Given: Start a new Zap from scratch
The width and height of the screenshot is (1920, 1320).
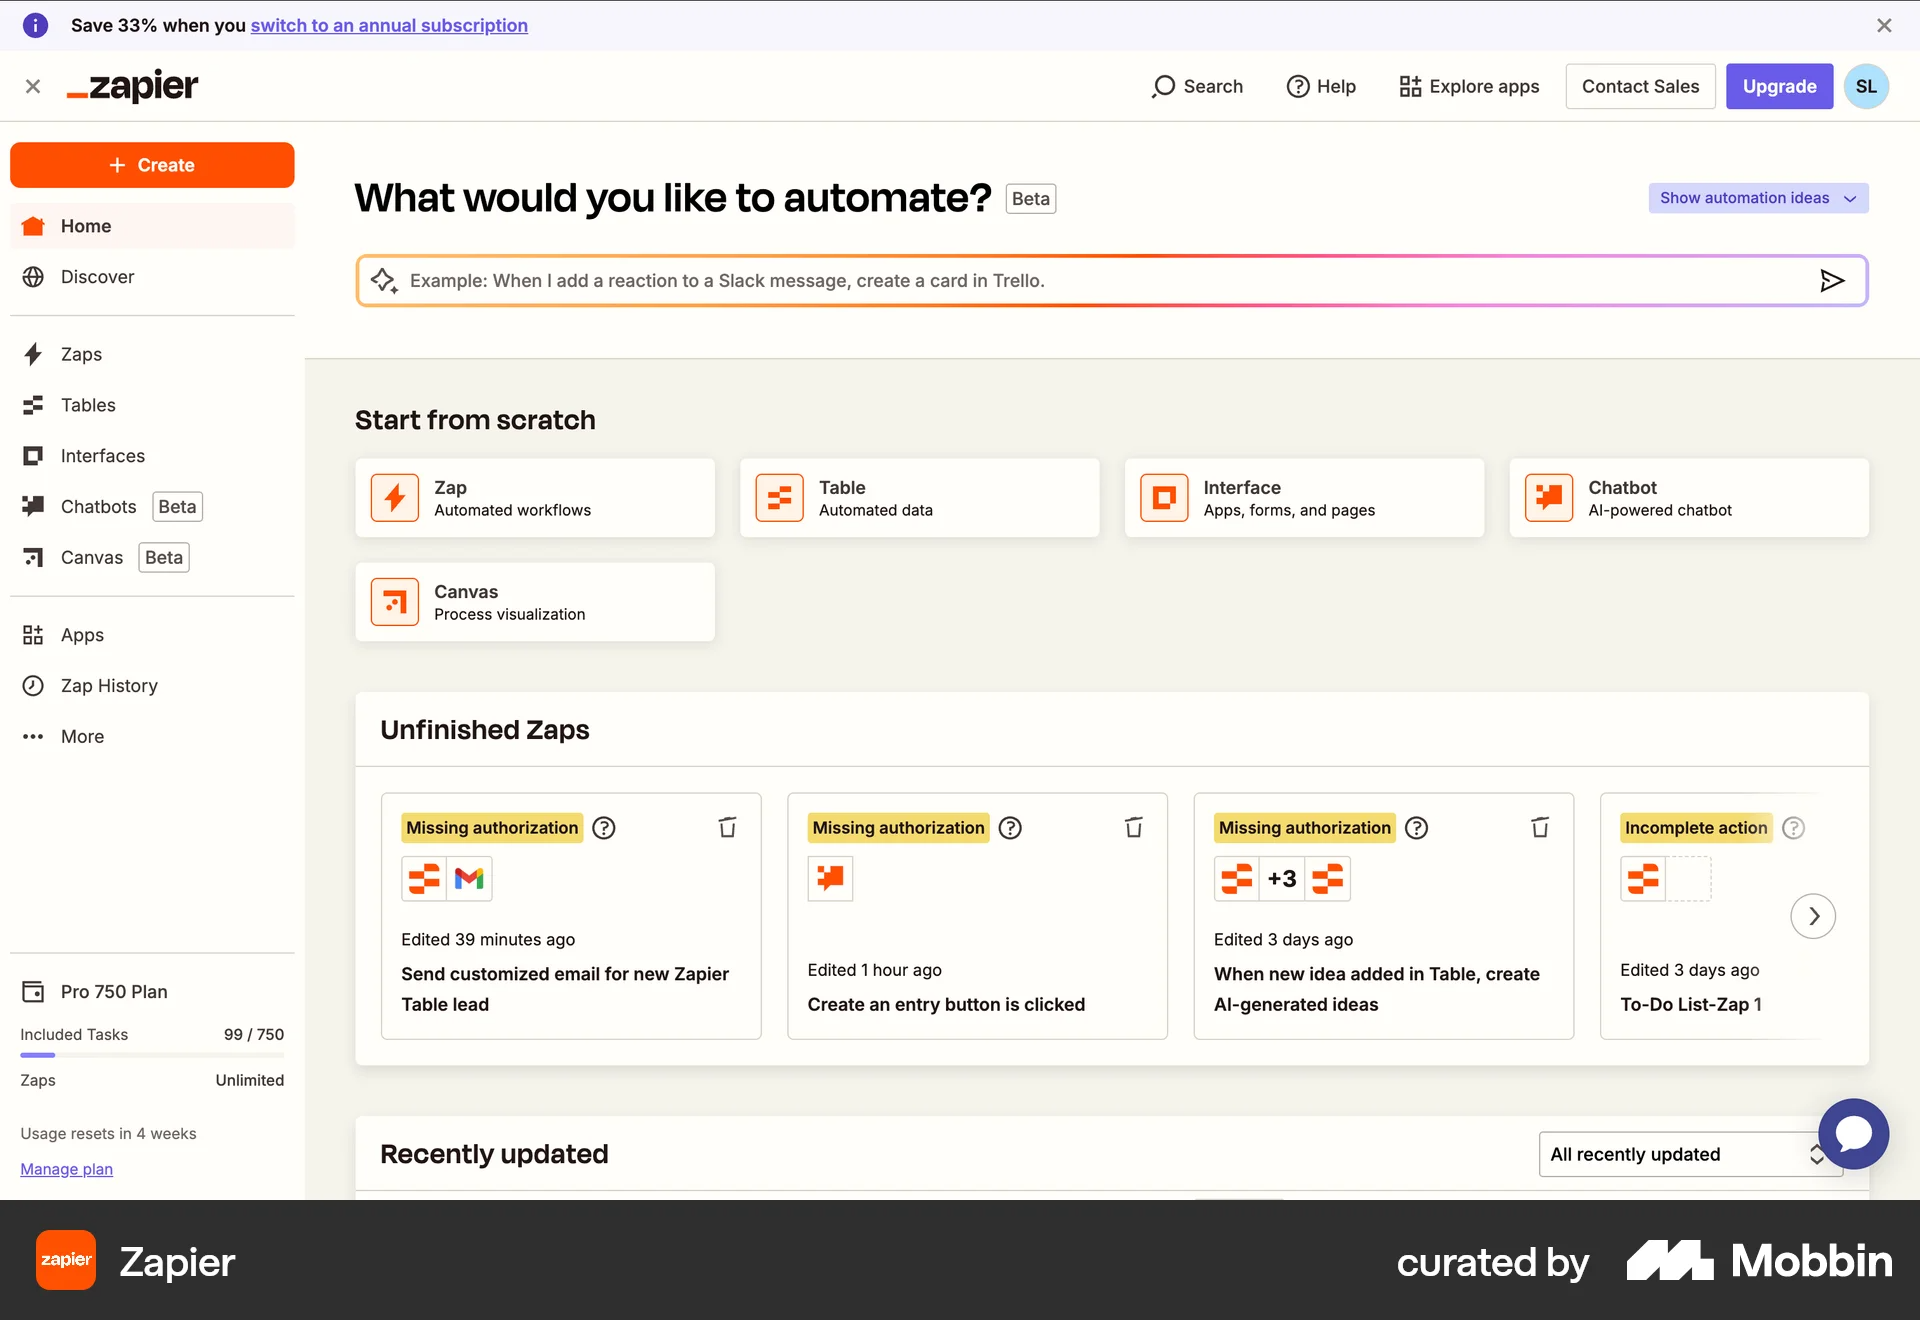Looking at the screenshot, I should (x=535, y=498).
